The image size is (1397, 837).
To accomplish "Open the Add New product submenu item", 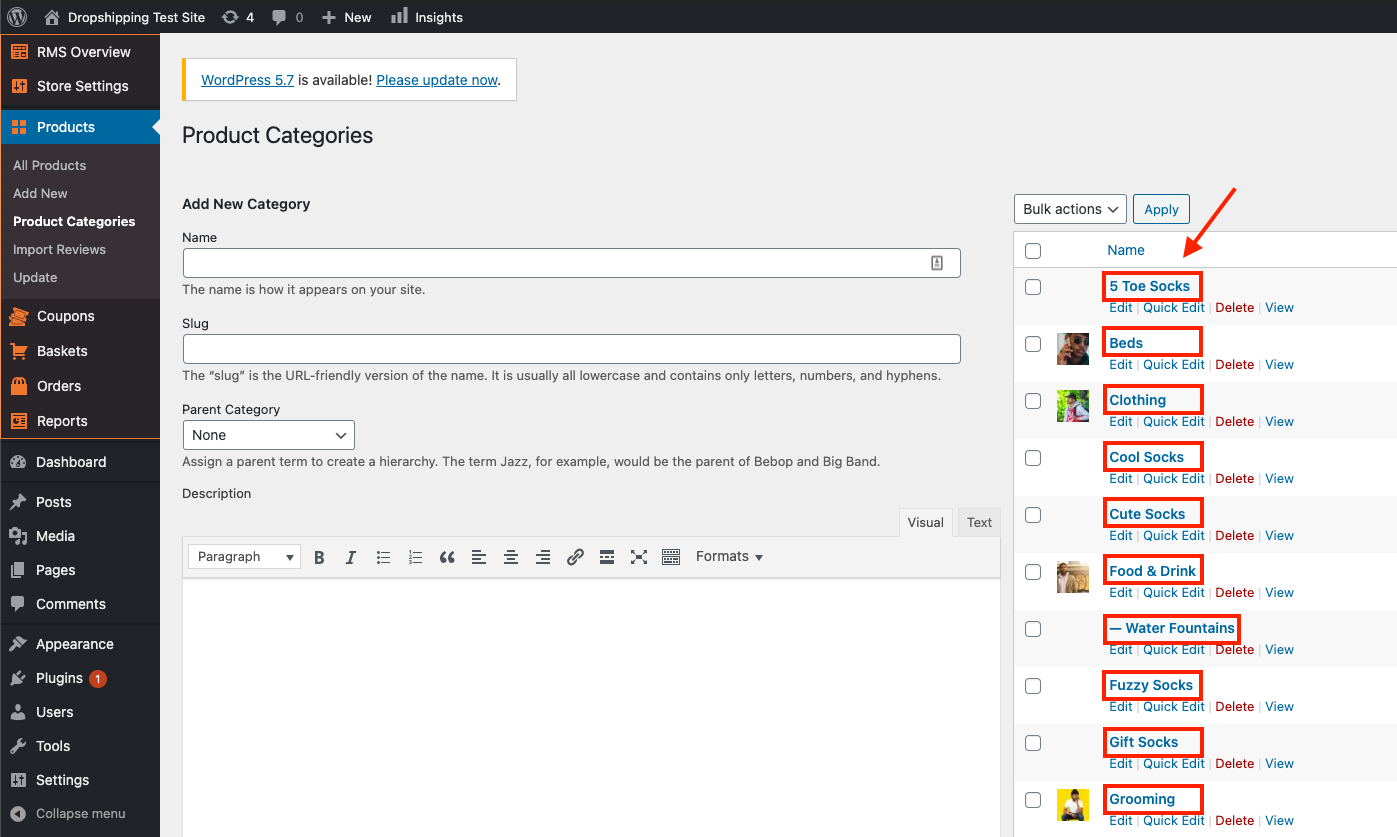I will coord(40,193).
